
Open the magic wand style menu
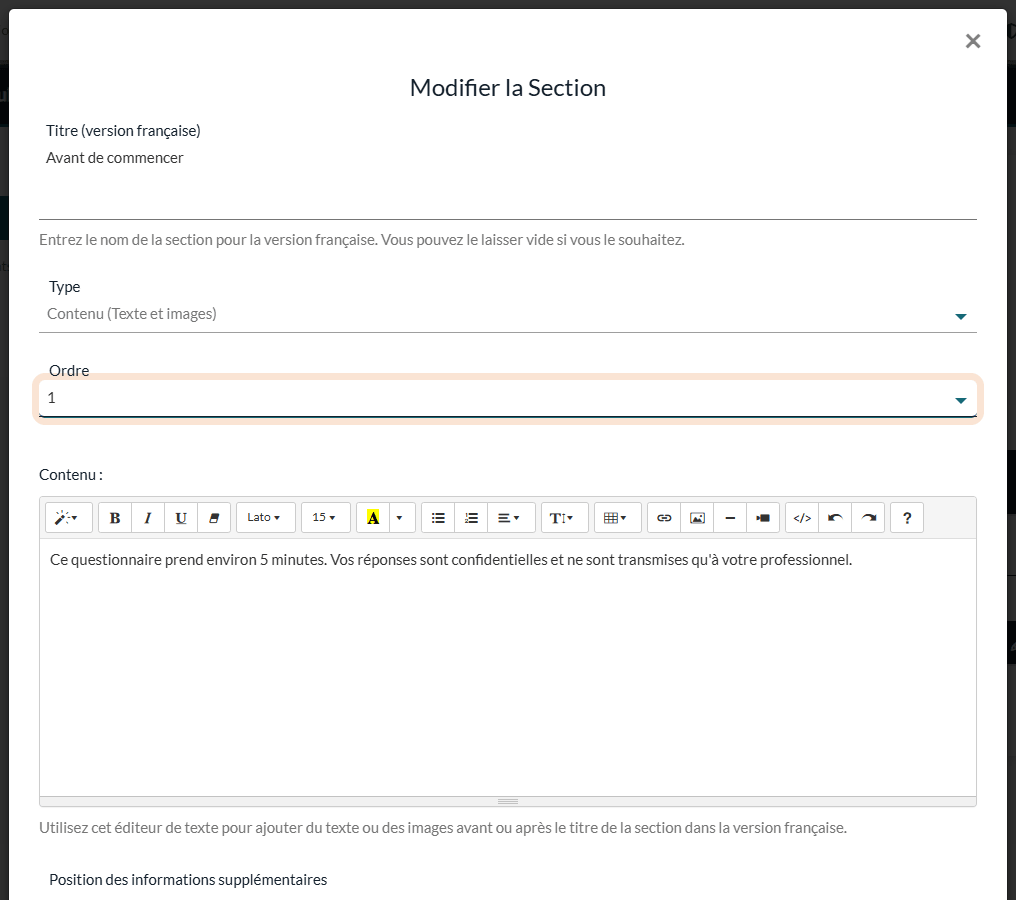(69, 518)
